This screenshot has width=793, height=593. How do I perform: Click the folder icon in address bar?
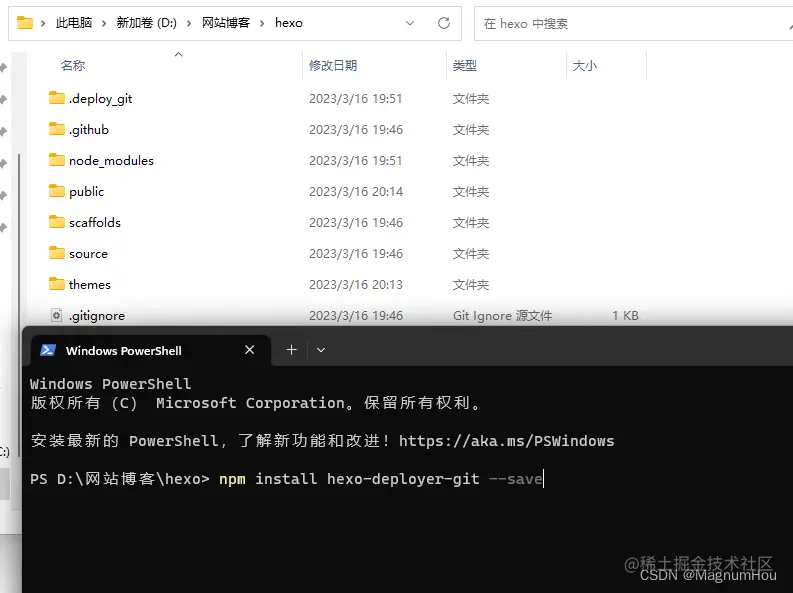coord(25,23)
